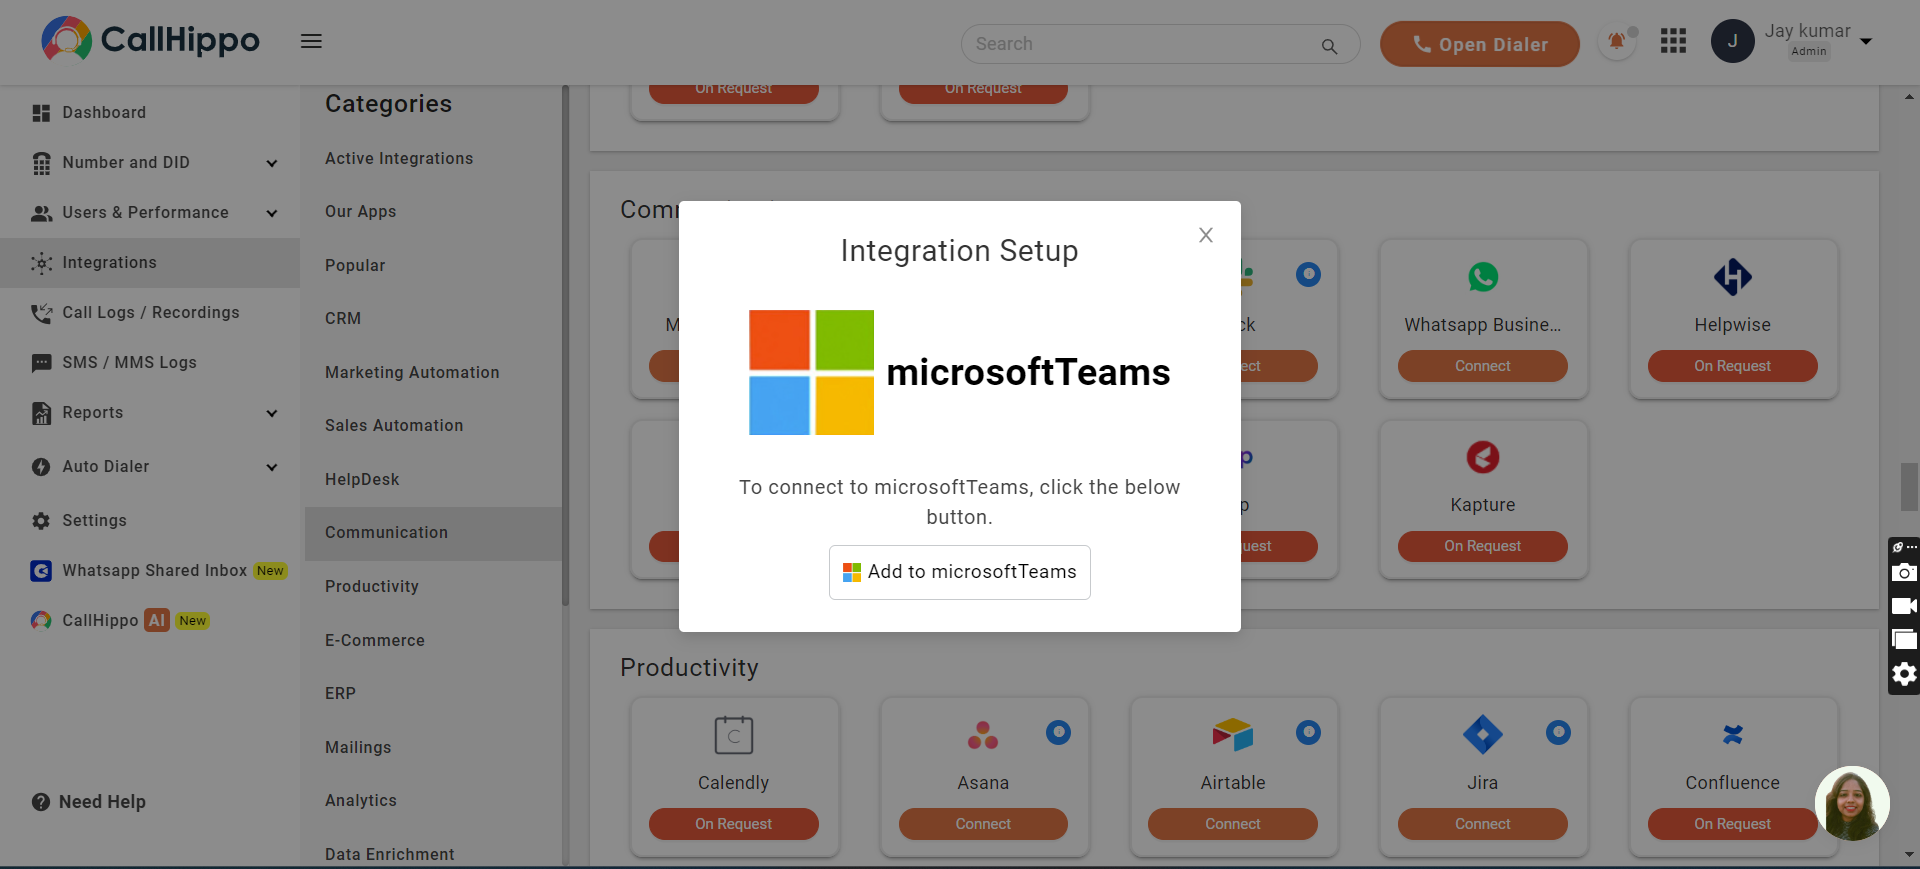Viewport: 1920px width, 869px height.
Task: Click On Request under Helpwise
Action: click(x=1733, y=366)
